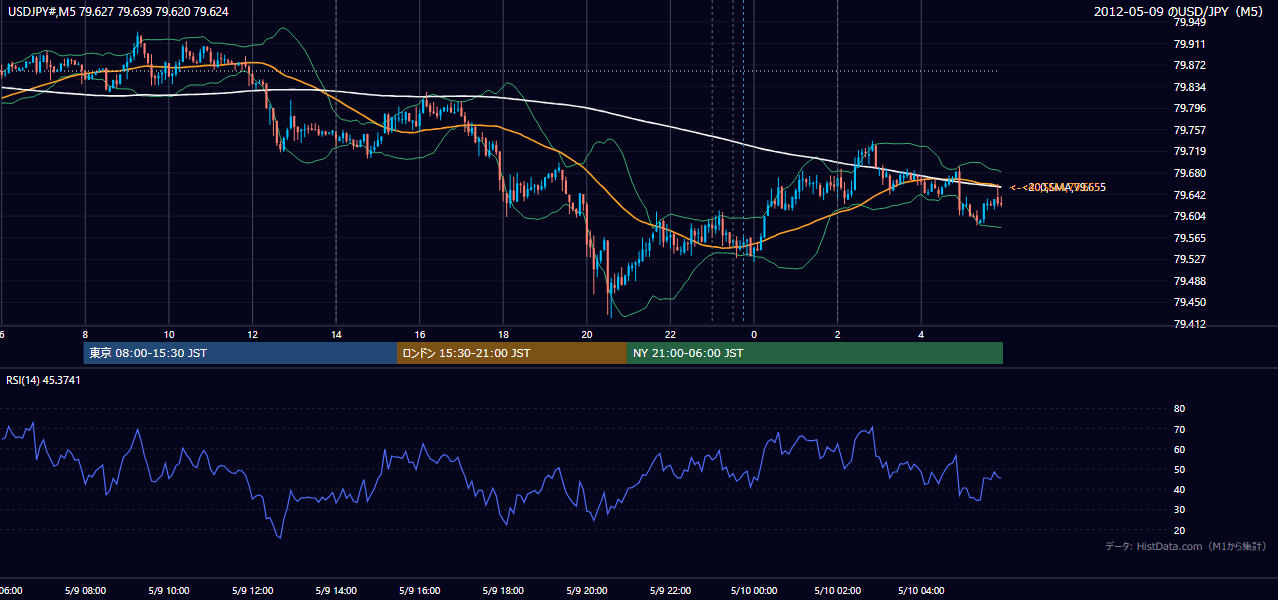Viewport: 1278px width, 600px height.
Task: Click the '2012-05-09 のUSD/JPY (M5)' heading
Action: [x=1180, y=12]
